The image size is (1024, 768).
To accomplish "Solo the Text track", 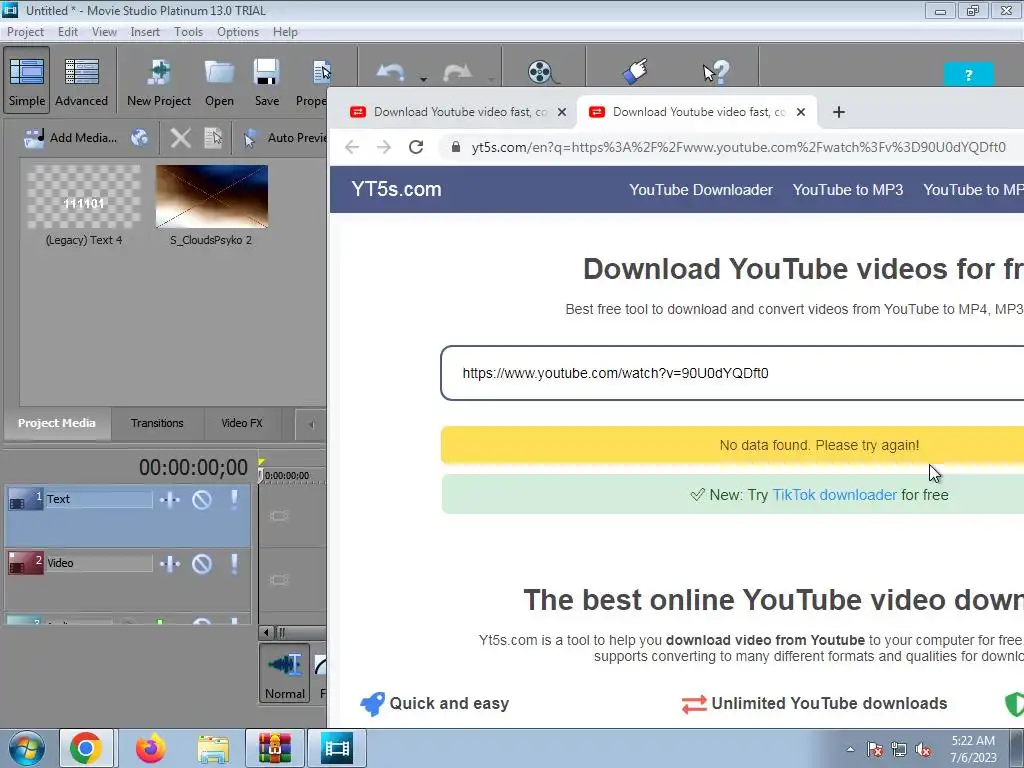I will click(234, 500).
